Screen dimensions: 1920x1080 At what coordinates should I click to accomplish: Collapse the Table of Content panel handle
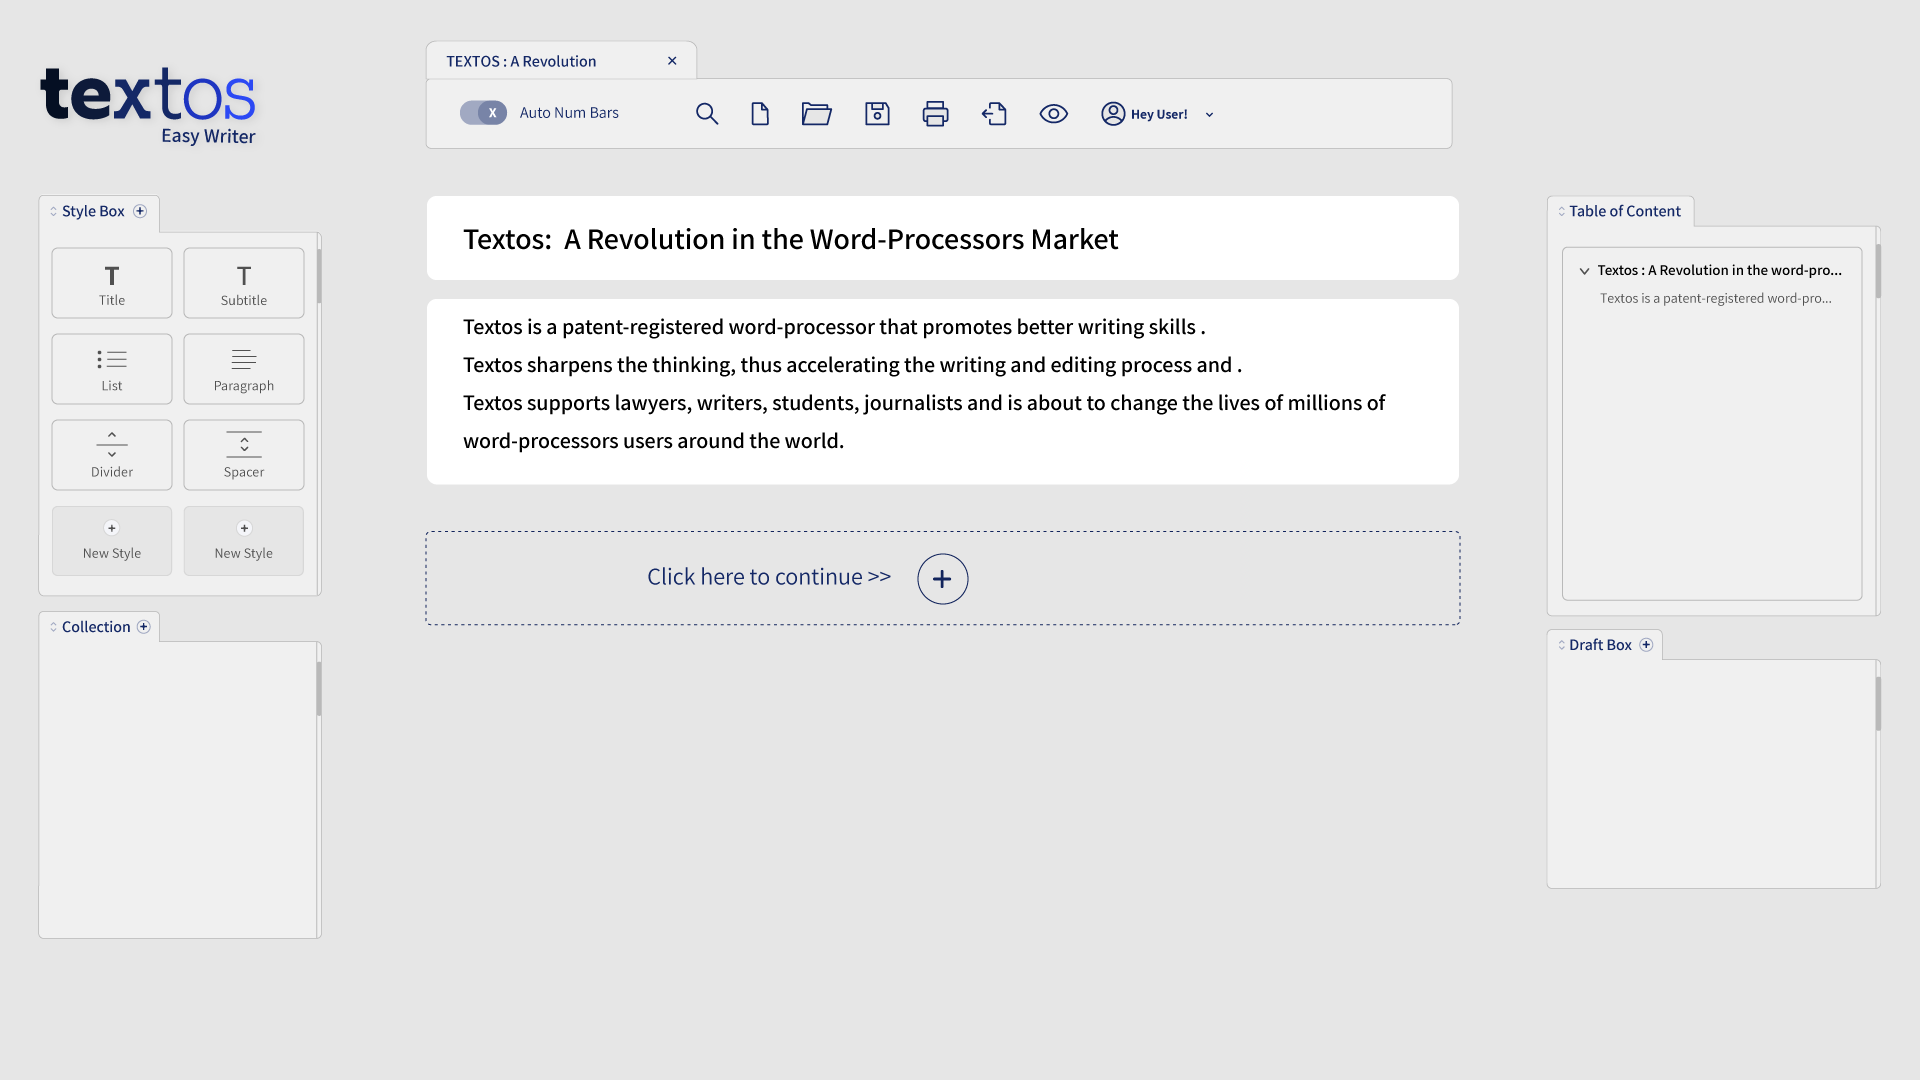click(x=1561, y=211)
